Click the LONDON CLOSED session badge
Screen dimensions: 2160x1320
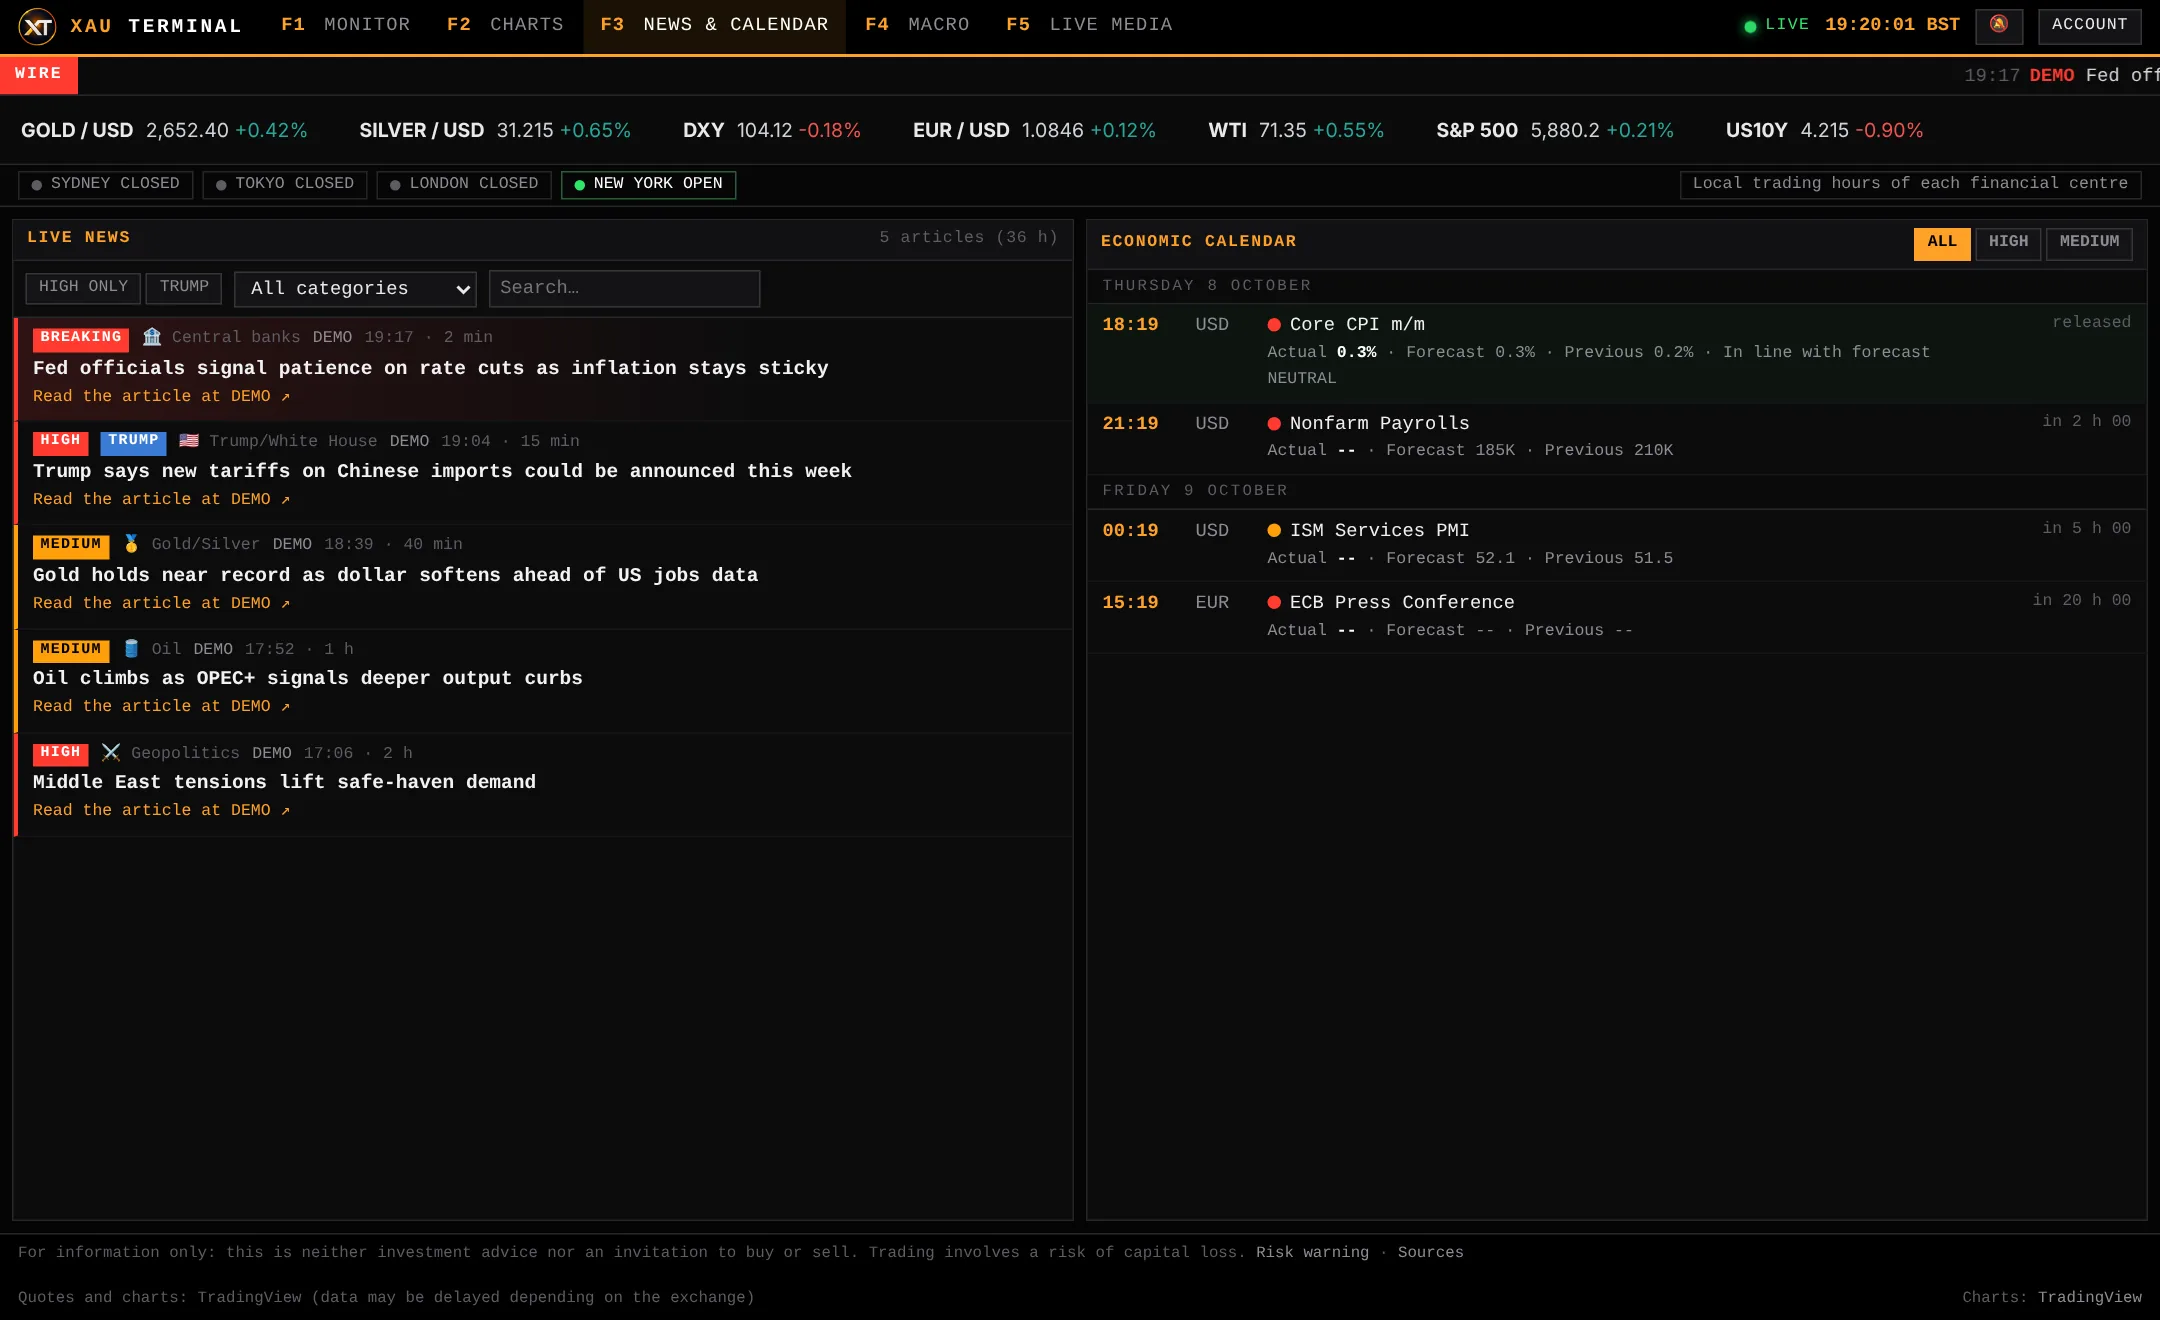(x=464, y=185)
